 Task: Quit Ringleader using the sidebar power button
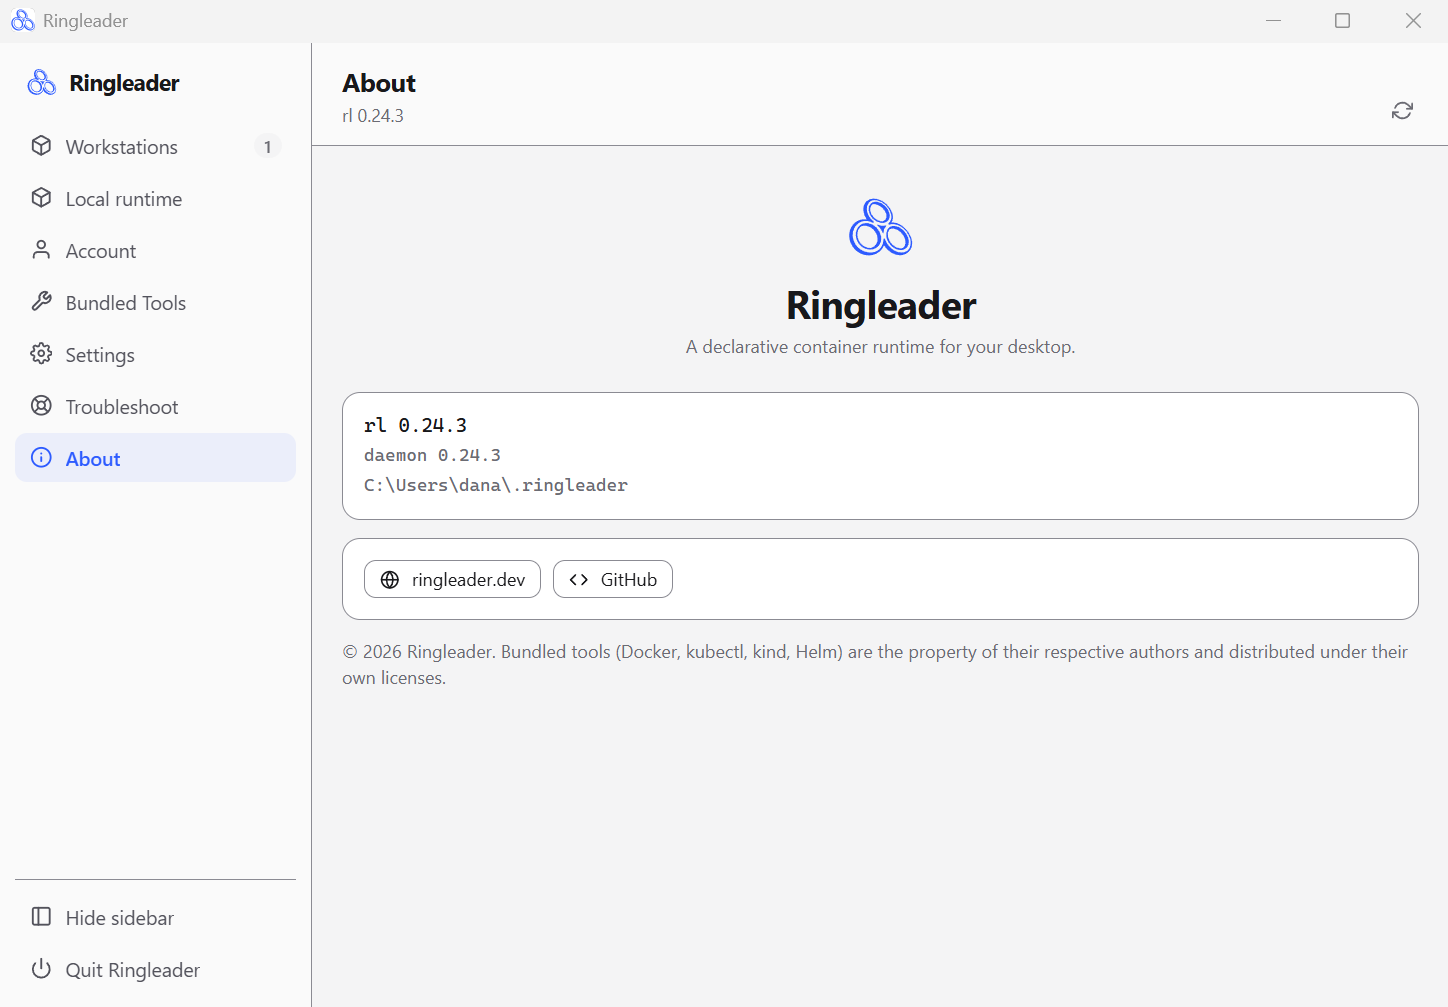[155, 969]
